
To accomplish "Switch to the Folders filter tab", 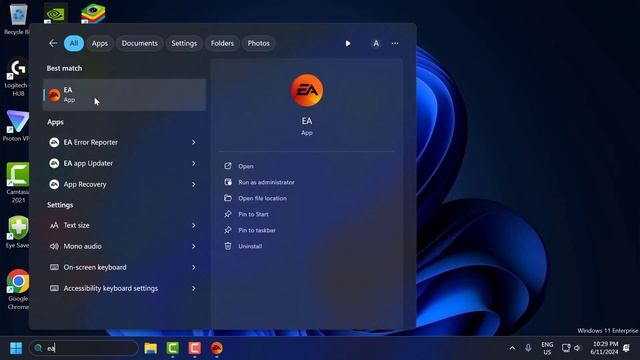I will tap(222, 43).
